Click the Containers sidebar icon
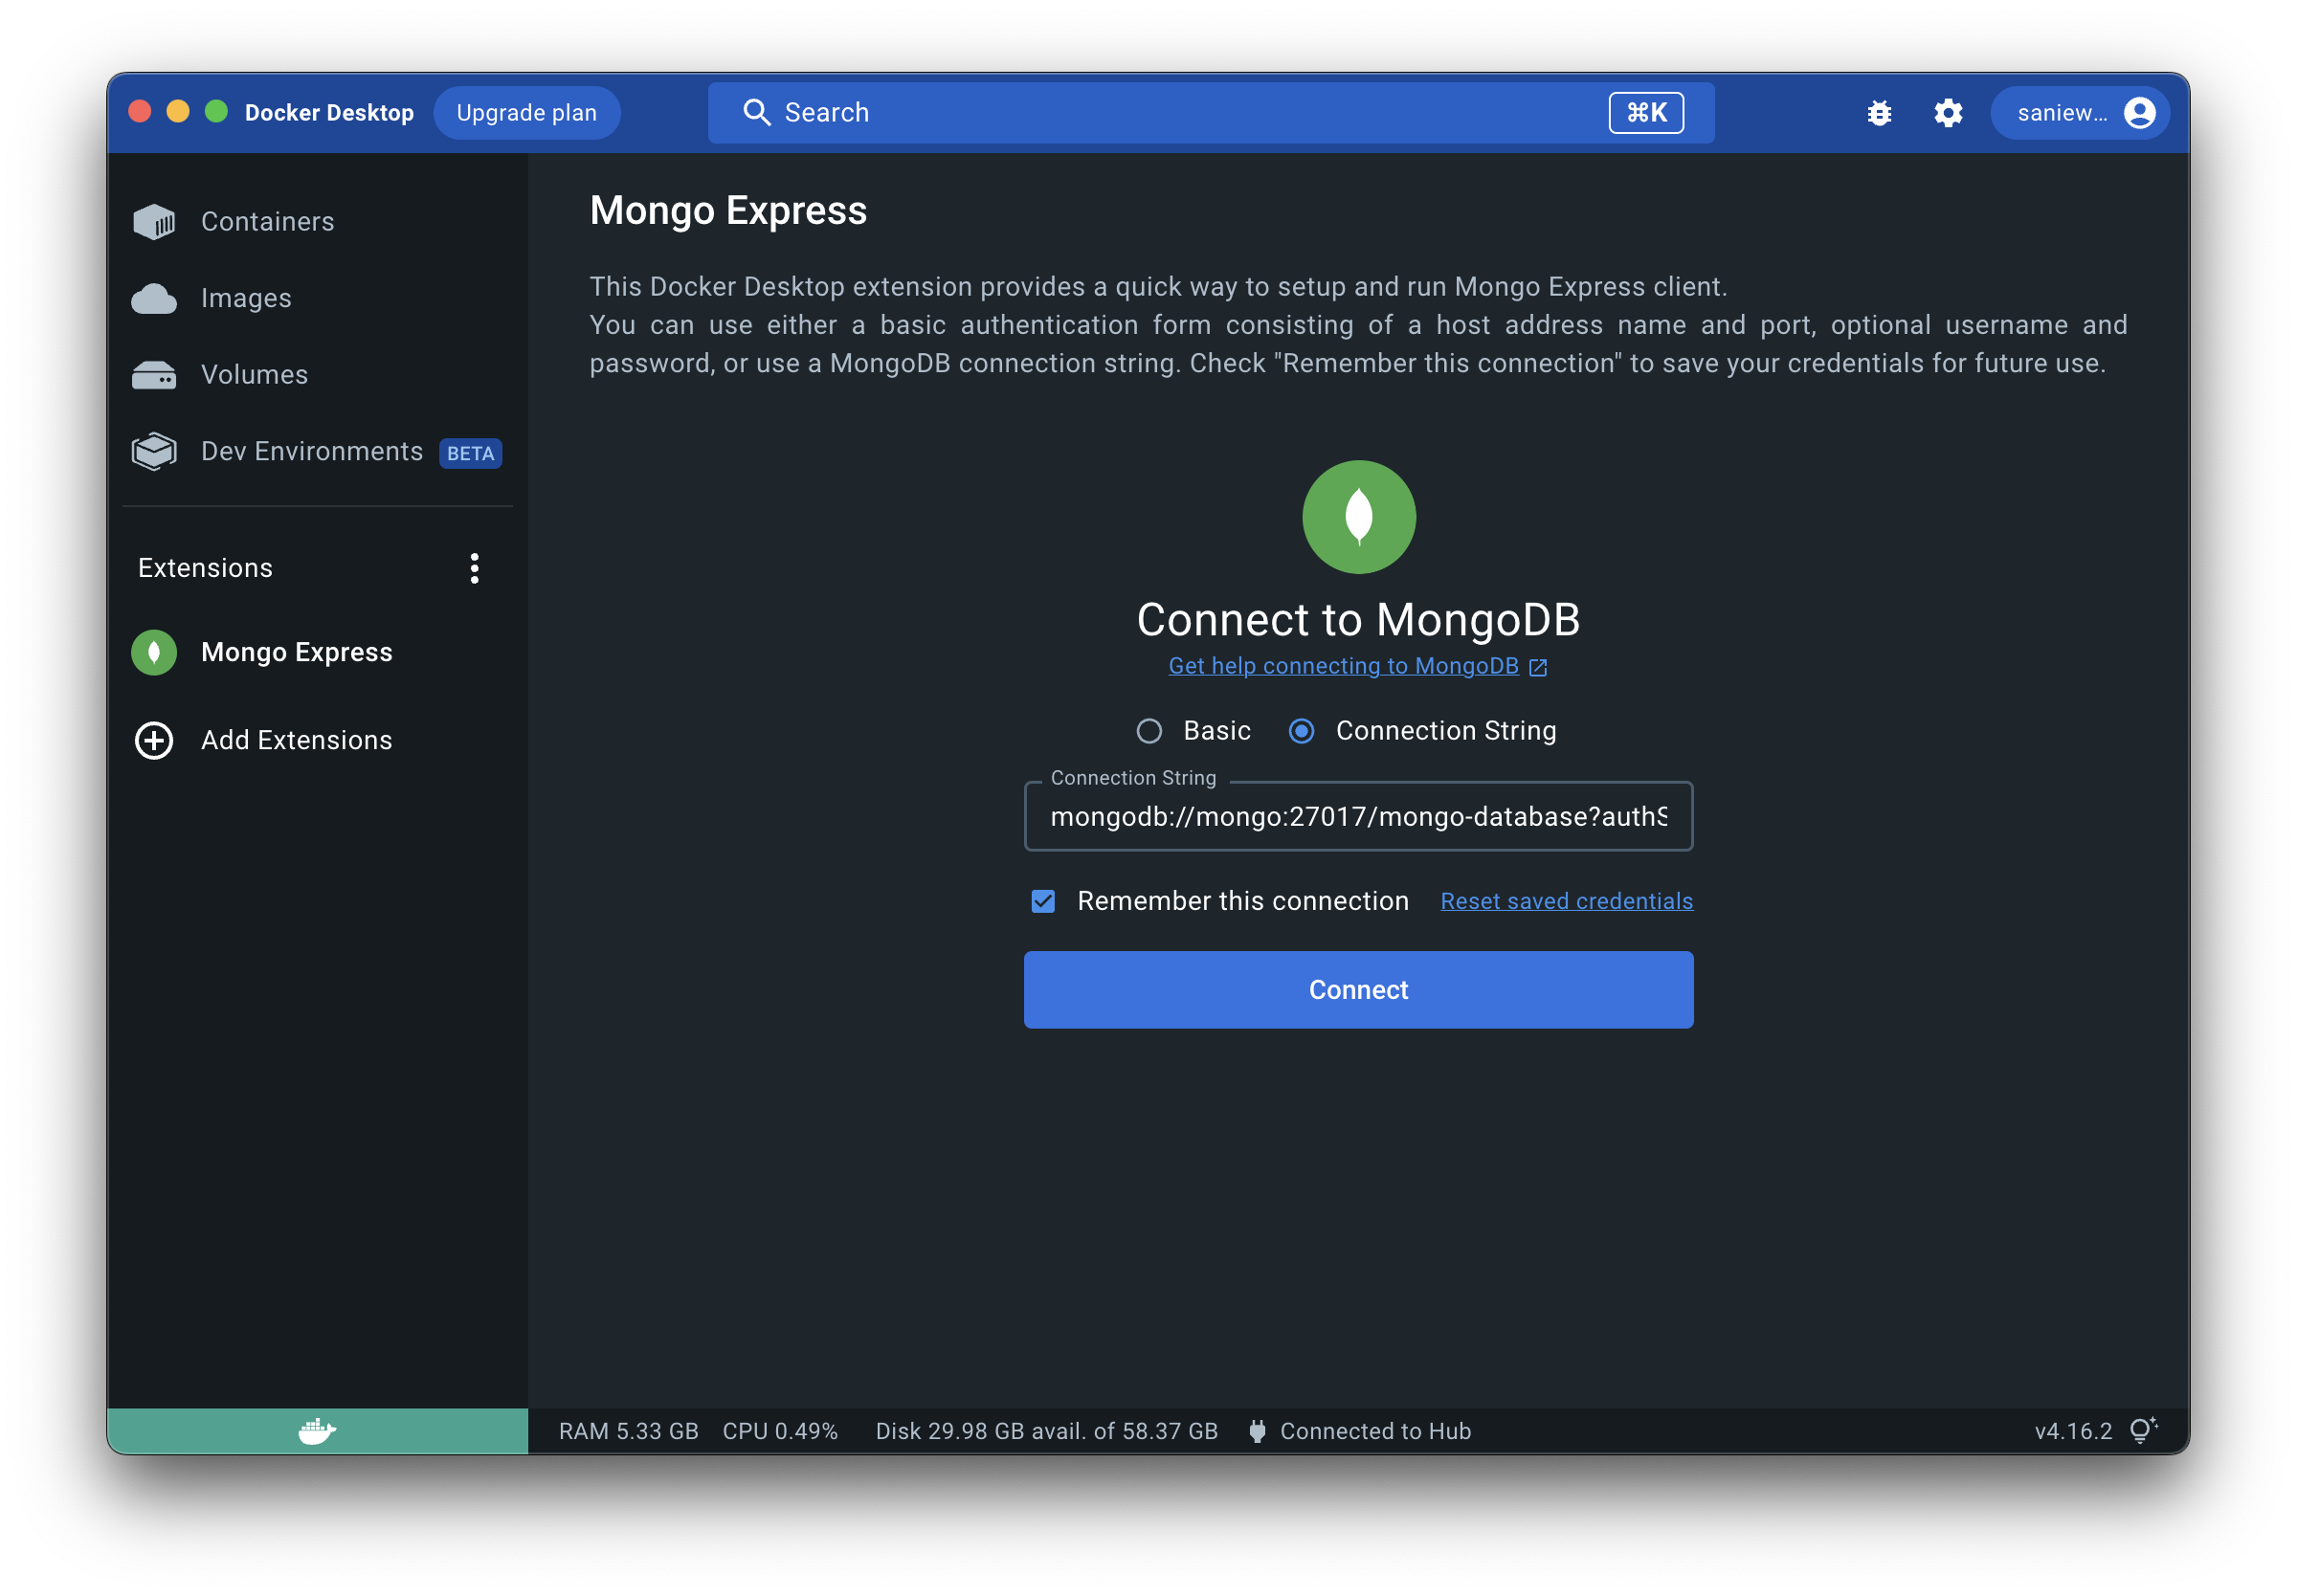Viewport: 2297px width, 1596px height. coord(154,221)
